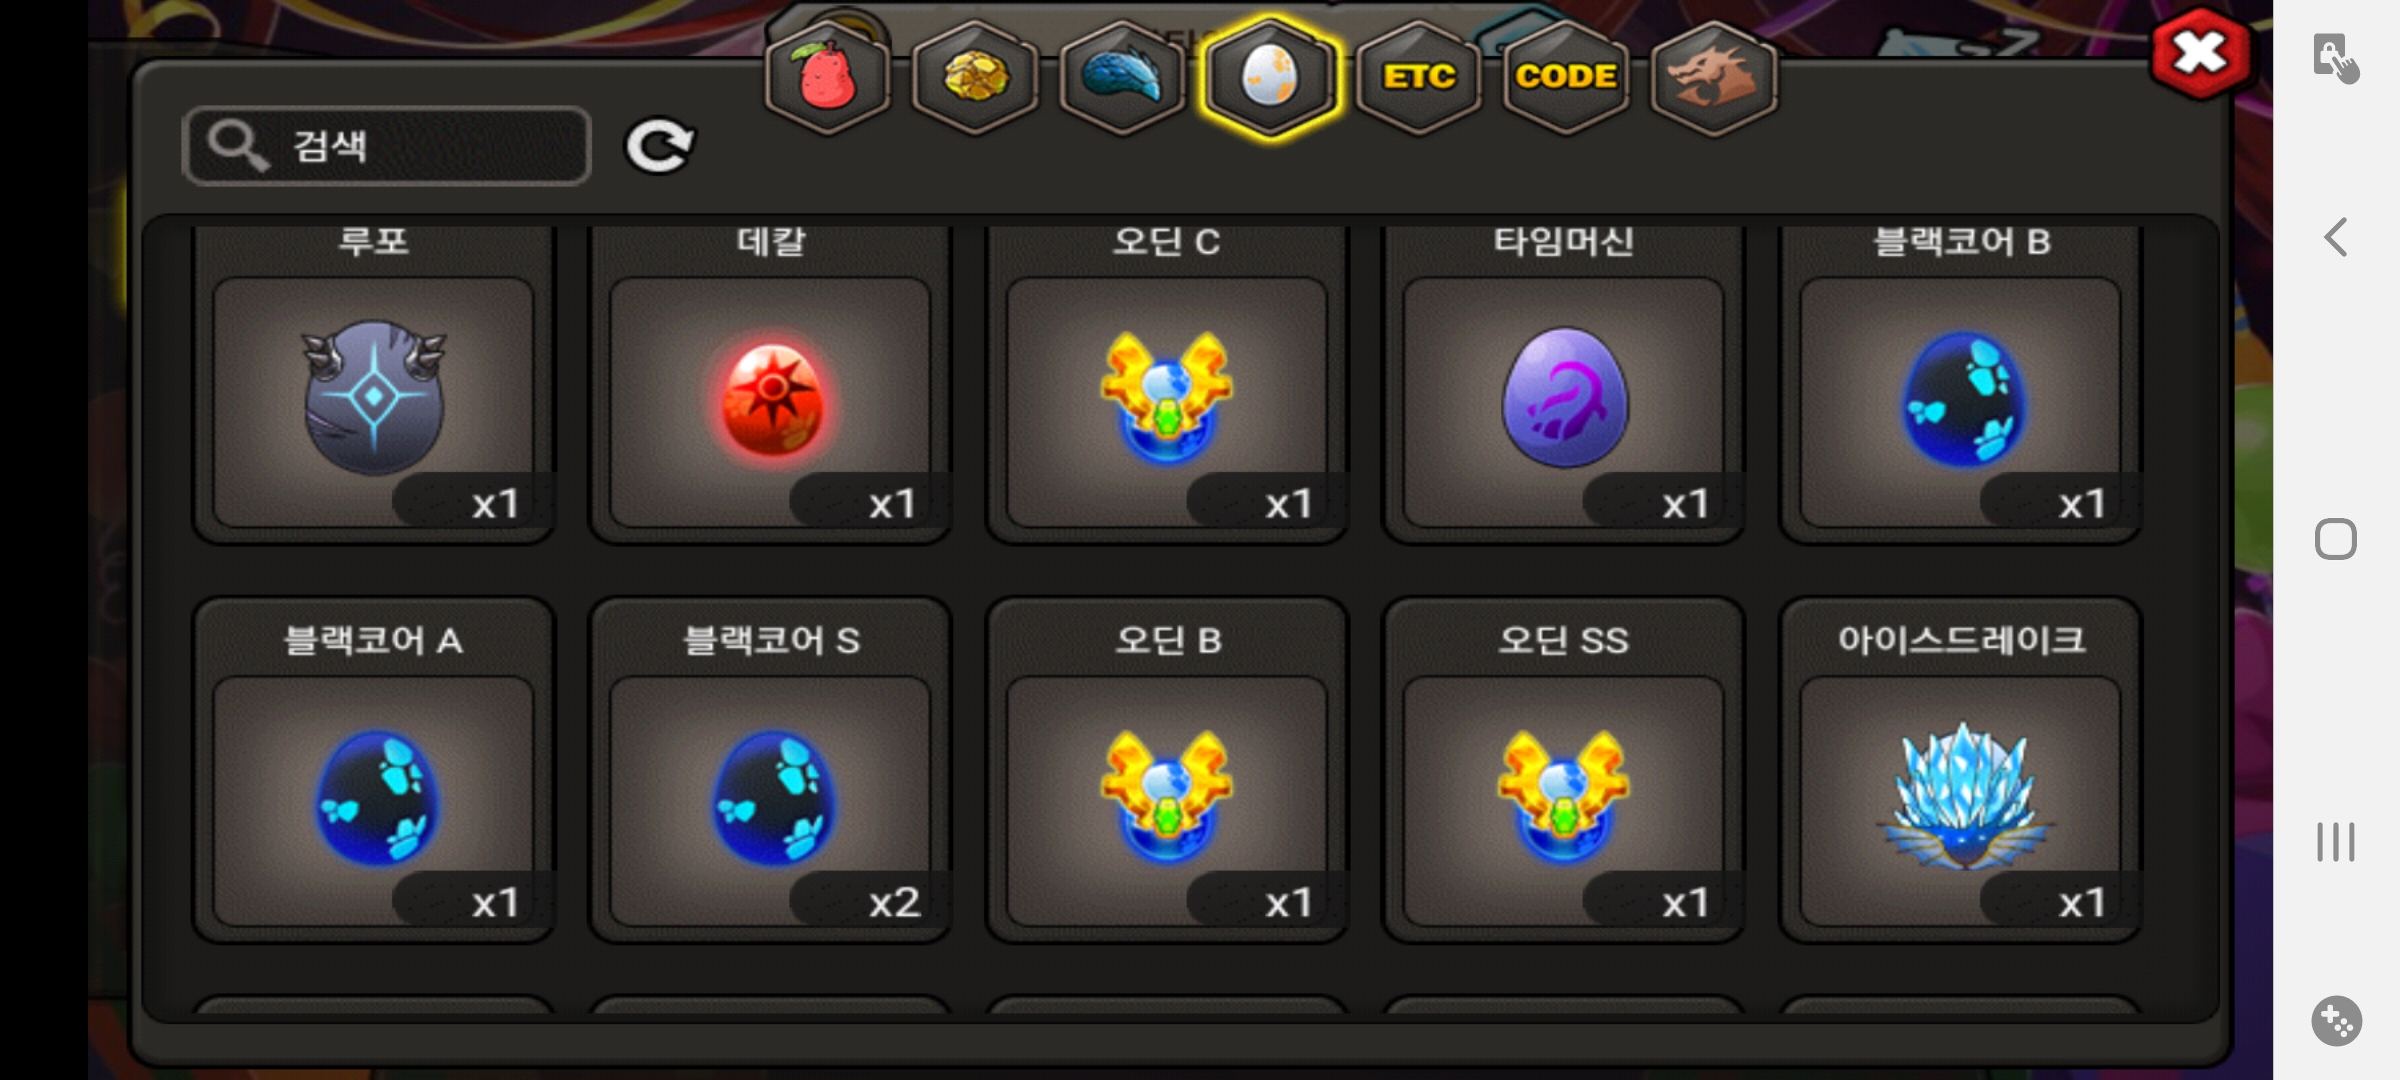2400x1080 pixels.
Task: Click the 검색 search field
Action: point(387,146)
